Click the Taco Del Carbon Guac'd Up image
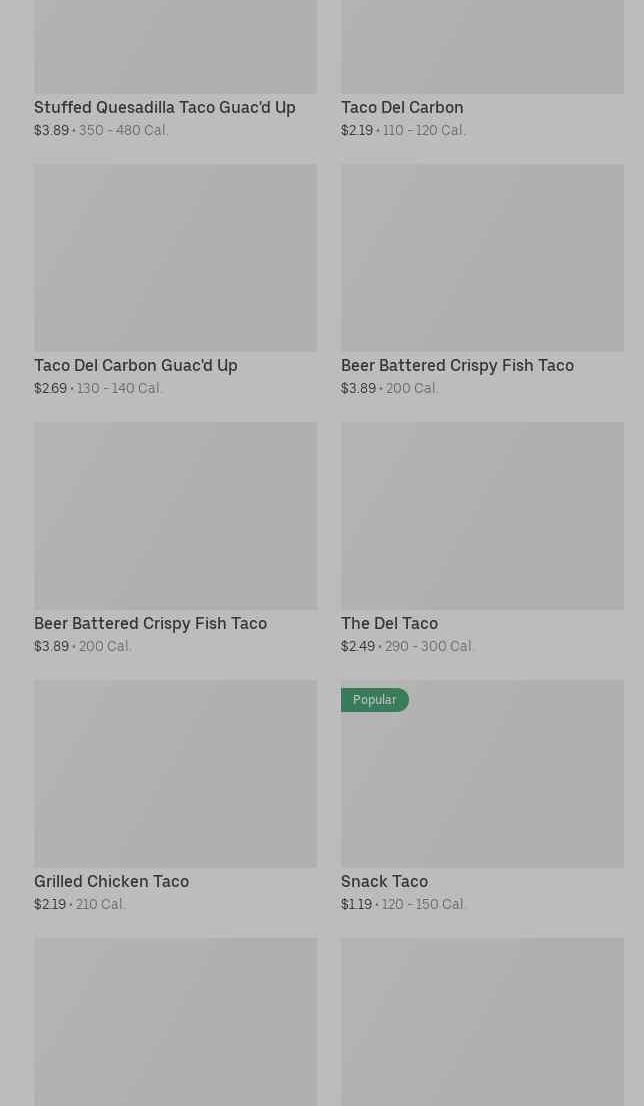Image resolution: width=644 pixels, height=1106 pixels. [x=175, y=258]
